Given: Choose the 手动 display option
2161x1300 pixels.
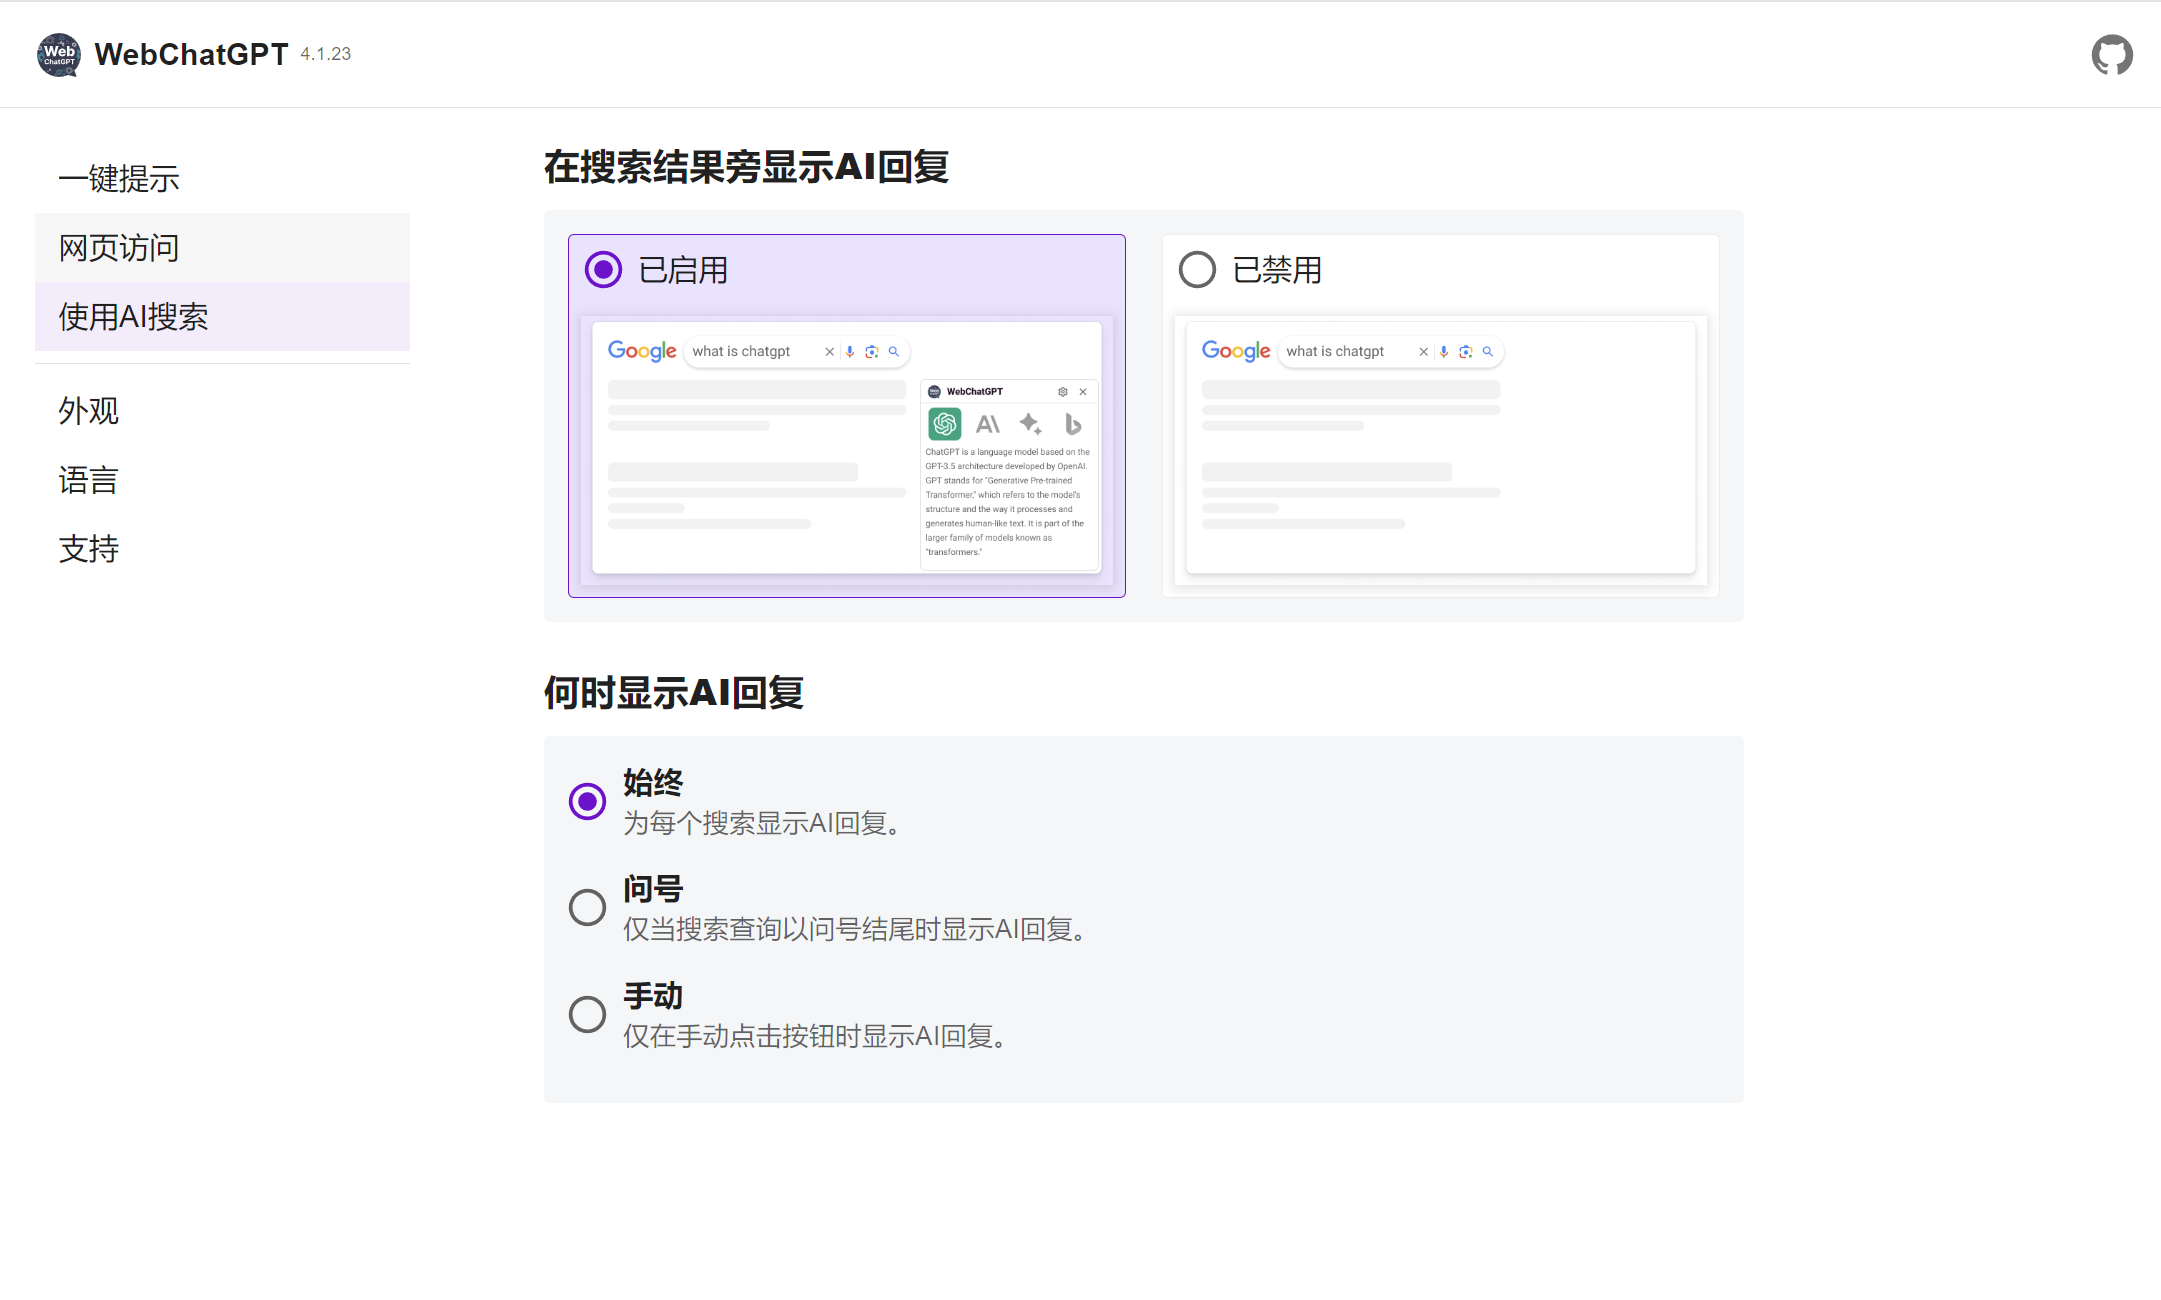Looking at the screenshot, I should point(587,1014).
